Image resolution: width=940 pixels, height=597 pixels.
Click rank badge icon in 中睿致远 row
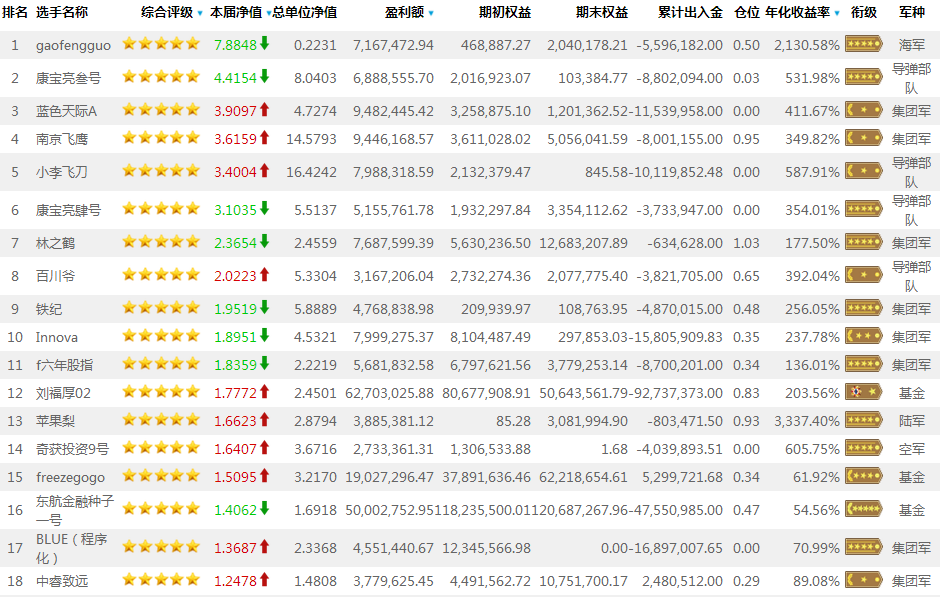[863, 580]
